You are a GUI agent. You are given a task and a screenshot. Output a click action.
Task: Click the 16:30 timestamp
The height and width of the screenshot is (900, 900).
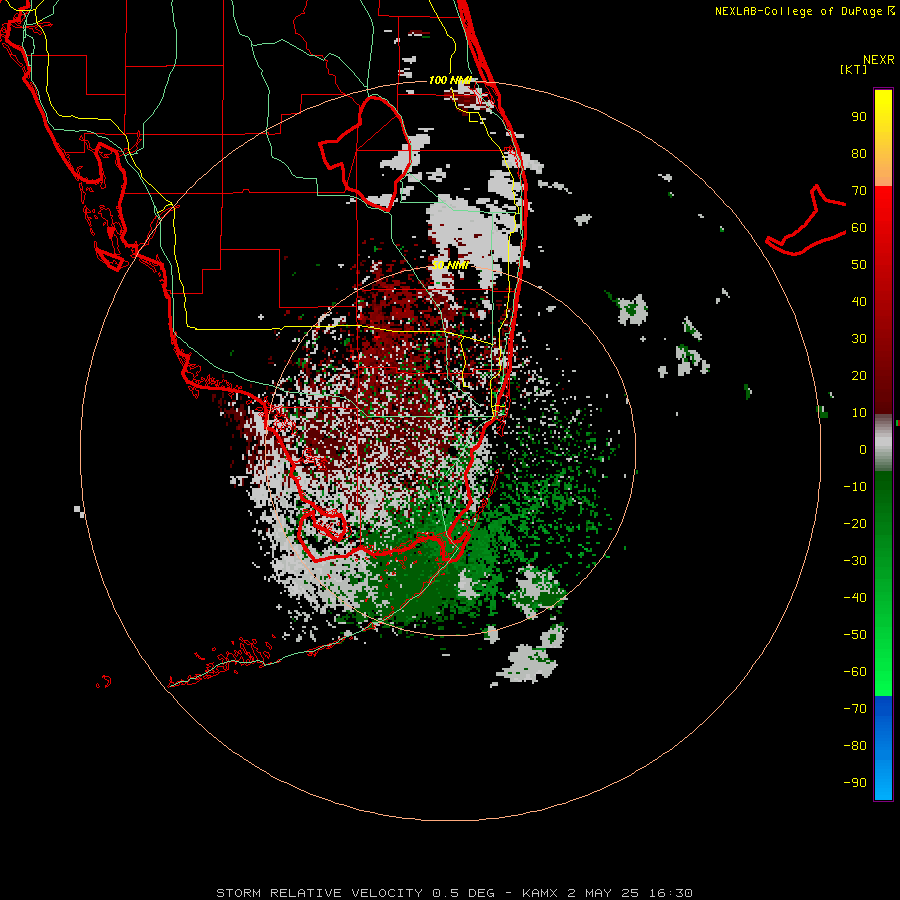670,893
